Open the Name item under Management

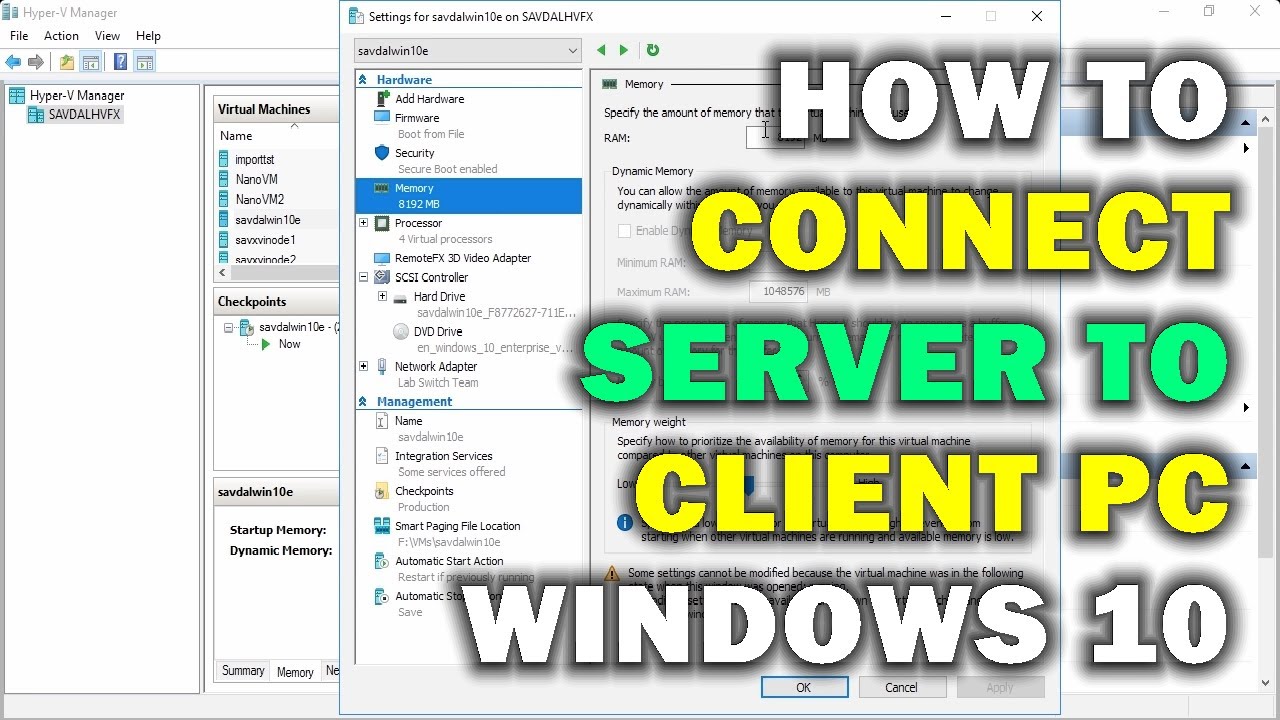pyautogui.click(x=408, y=422)
